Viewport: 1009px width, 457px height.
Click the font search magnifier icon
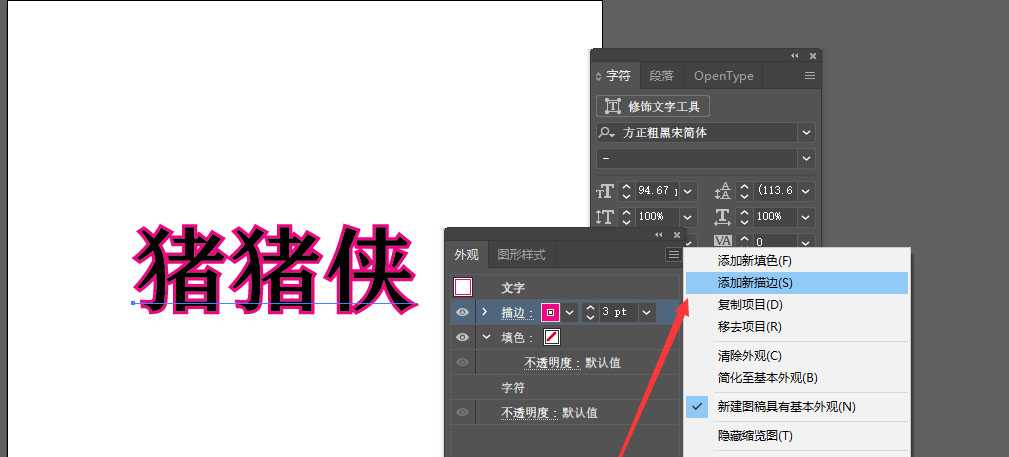point(606,133)
